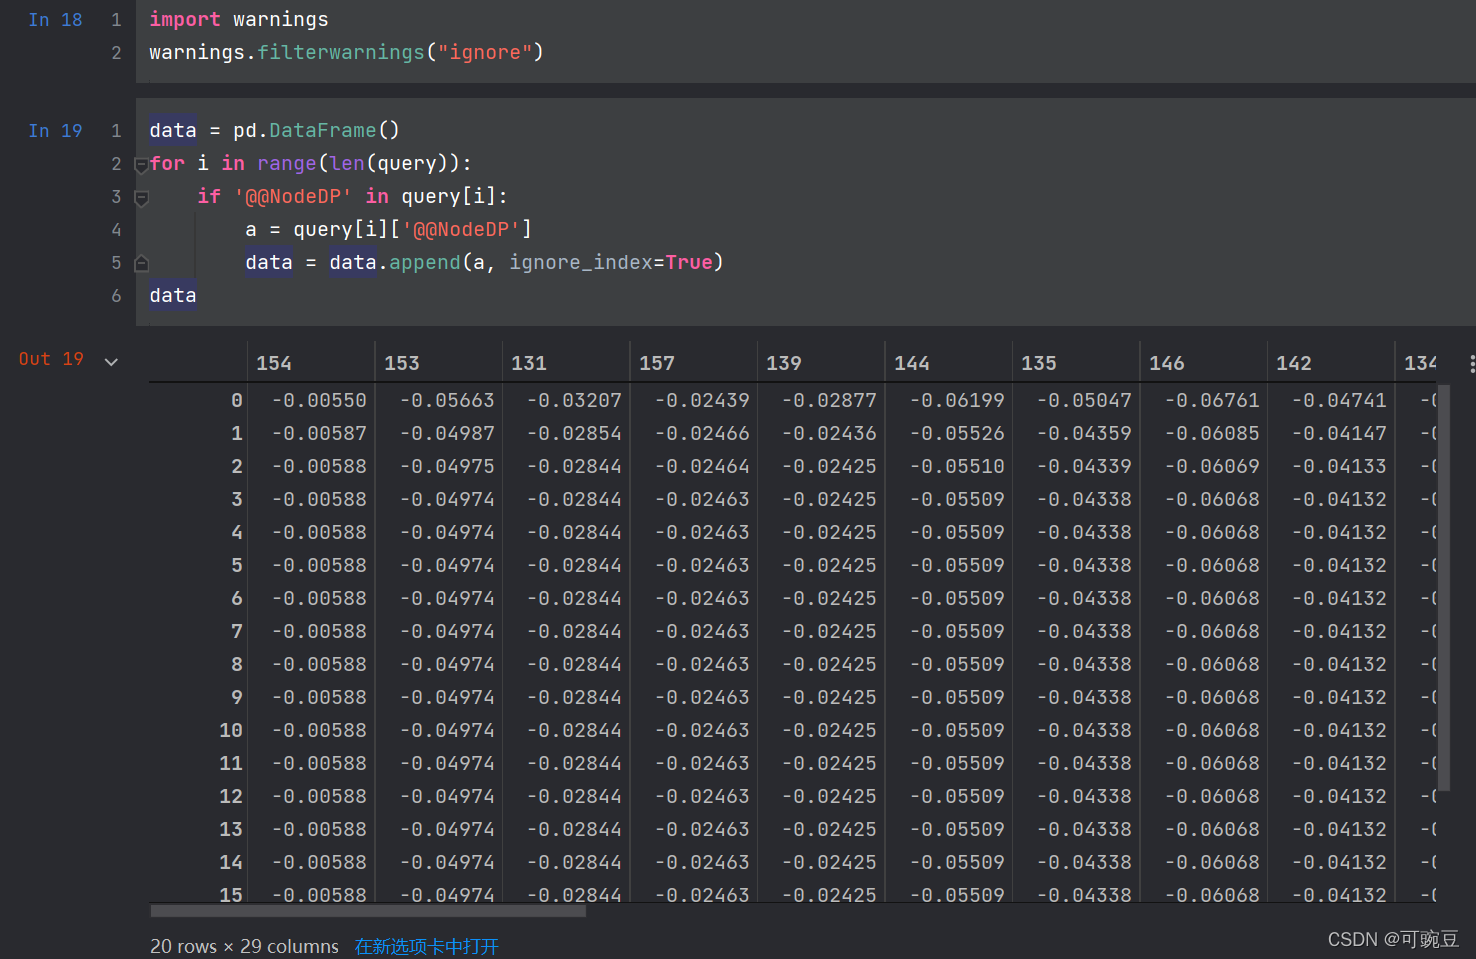Viewport: 1476px width, 959px height.
Task: Click cell value -0.03207 in row 0
Action: [x=575, y=400]
